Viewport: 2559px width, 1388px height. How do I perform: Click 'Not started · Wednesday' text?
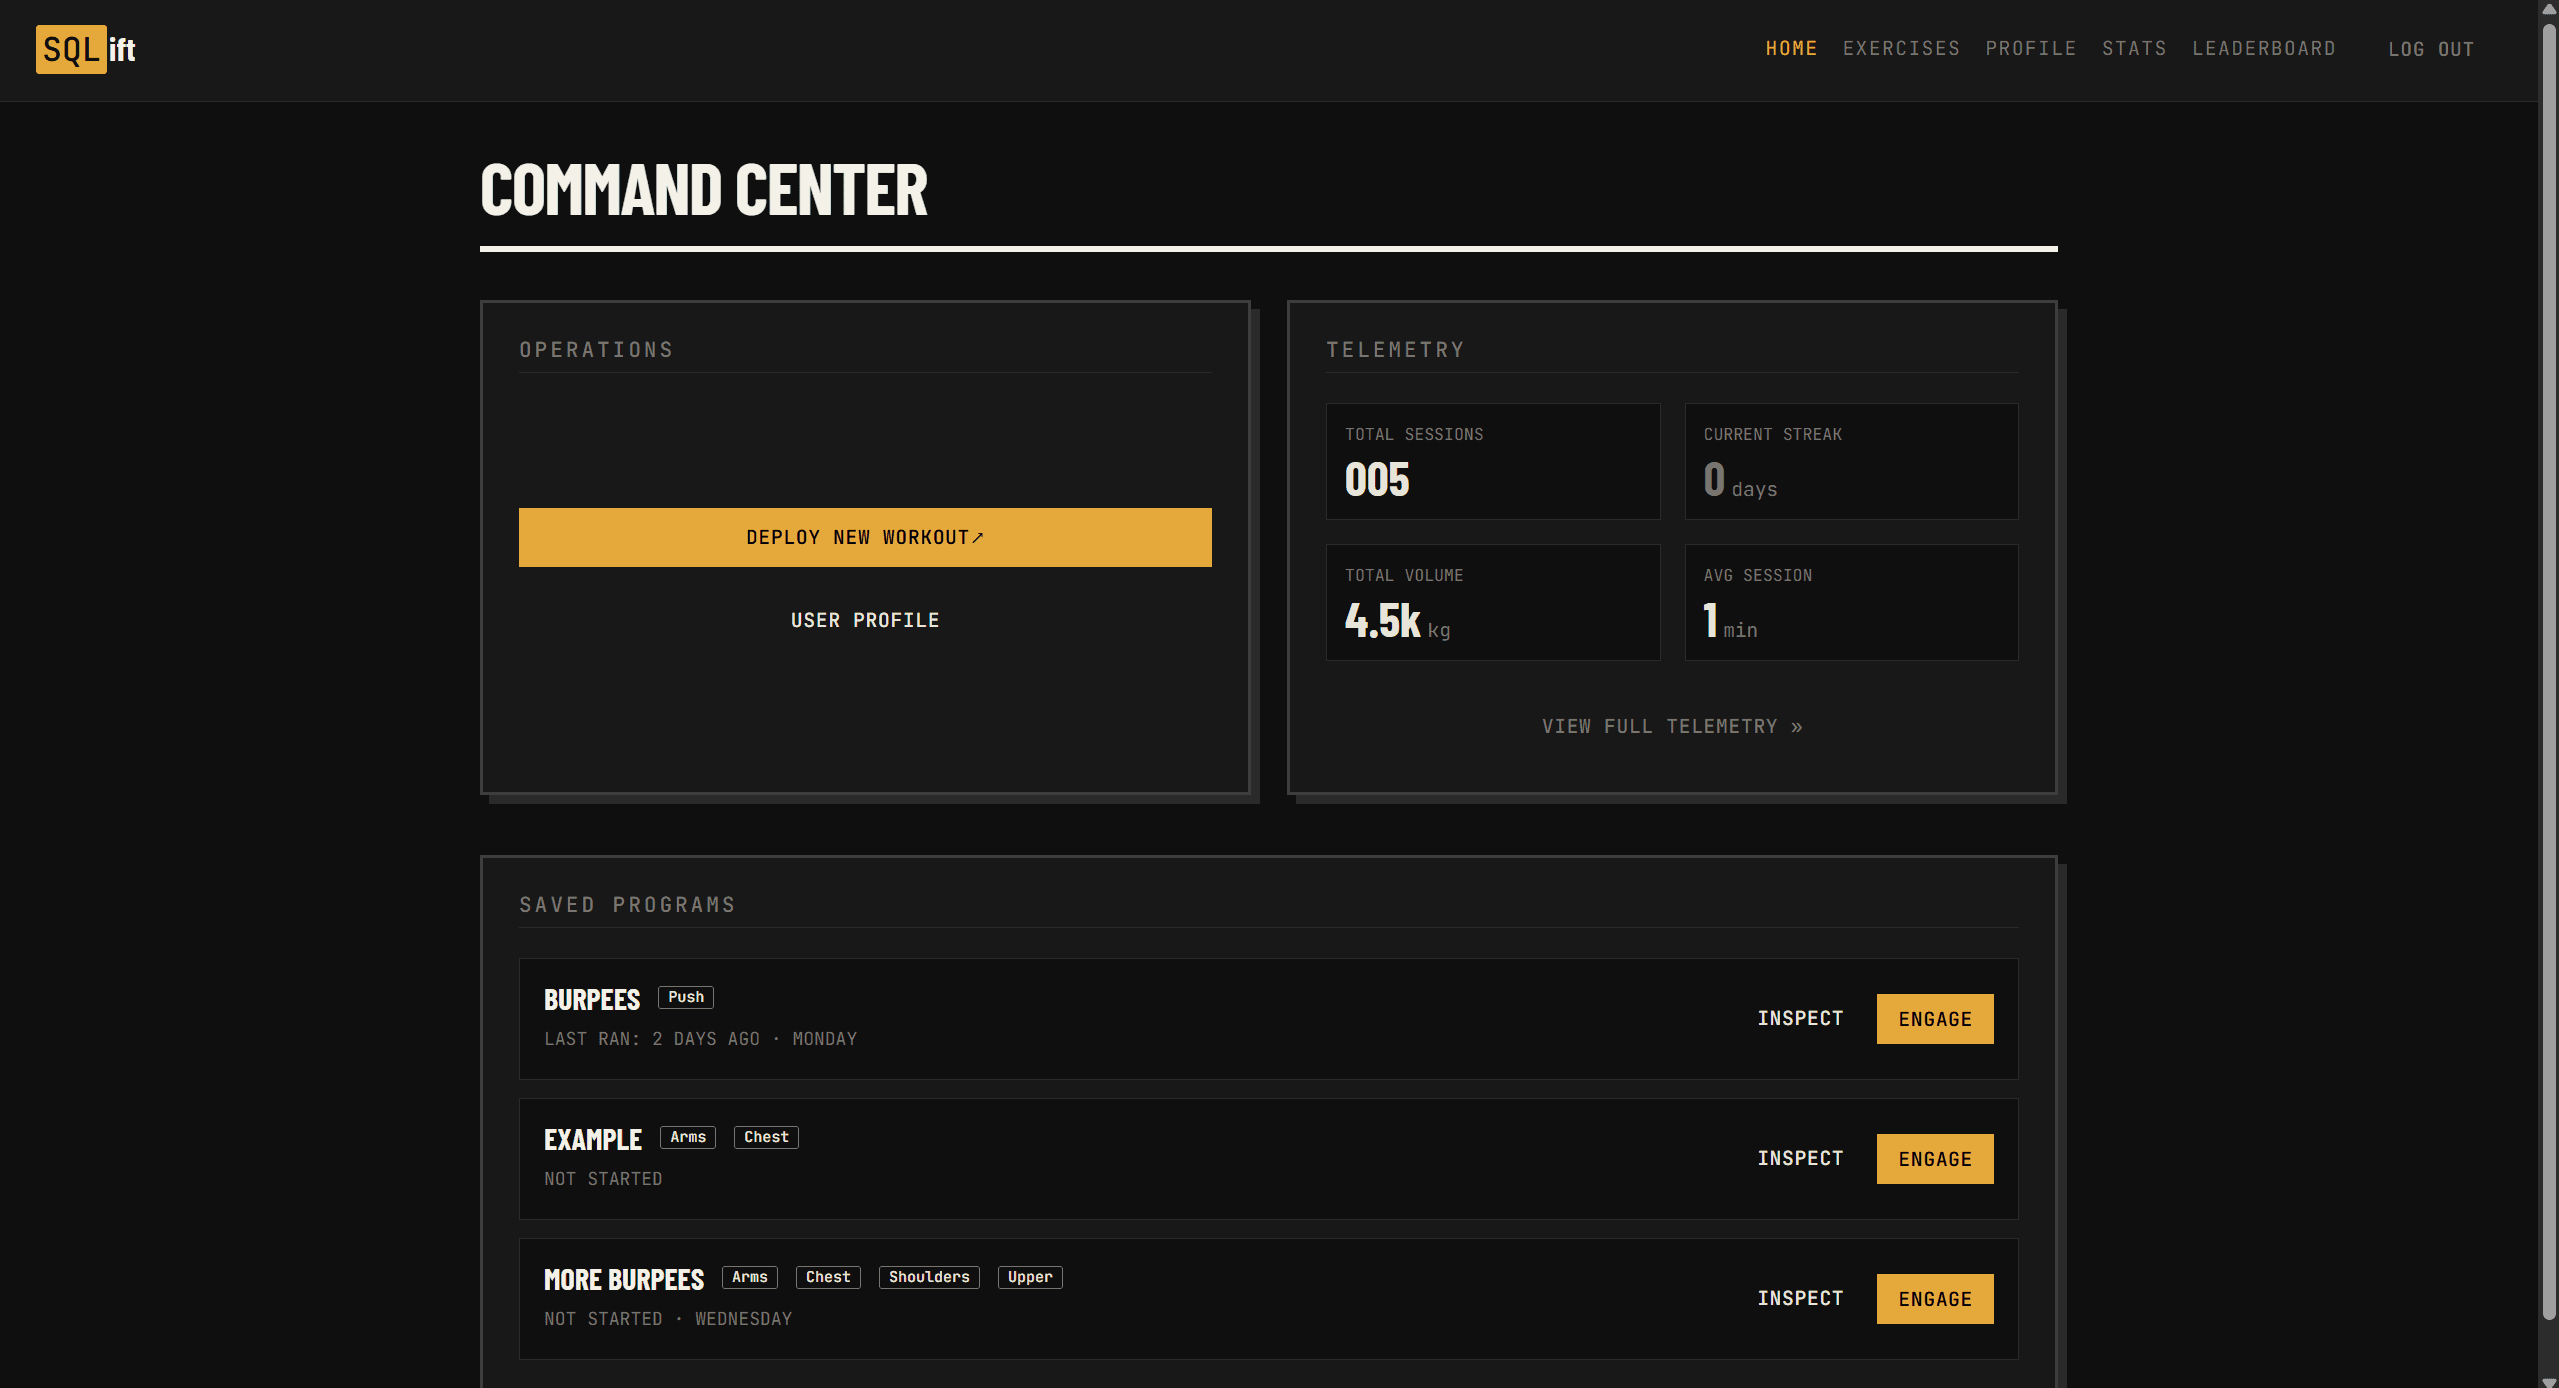668,1319
